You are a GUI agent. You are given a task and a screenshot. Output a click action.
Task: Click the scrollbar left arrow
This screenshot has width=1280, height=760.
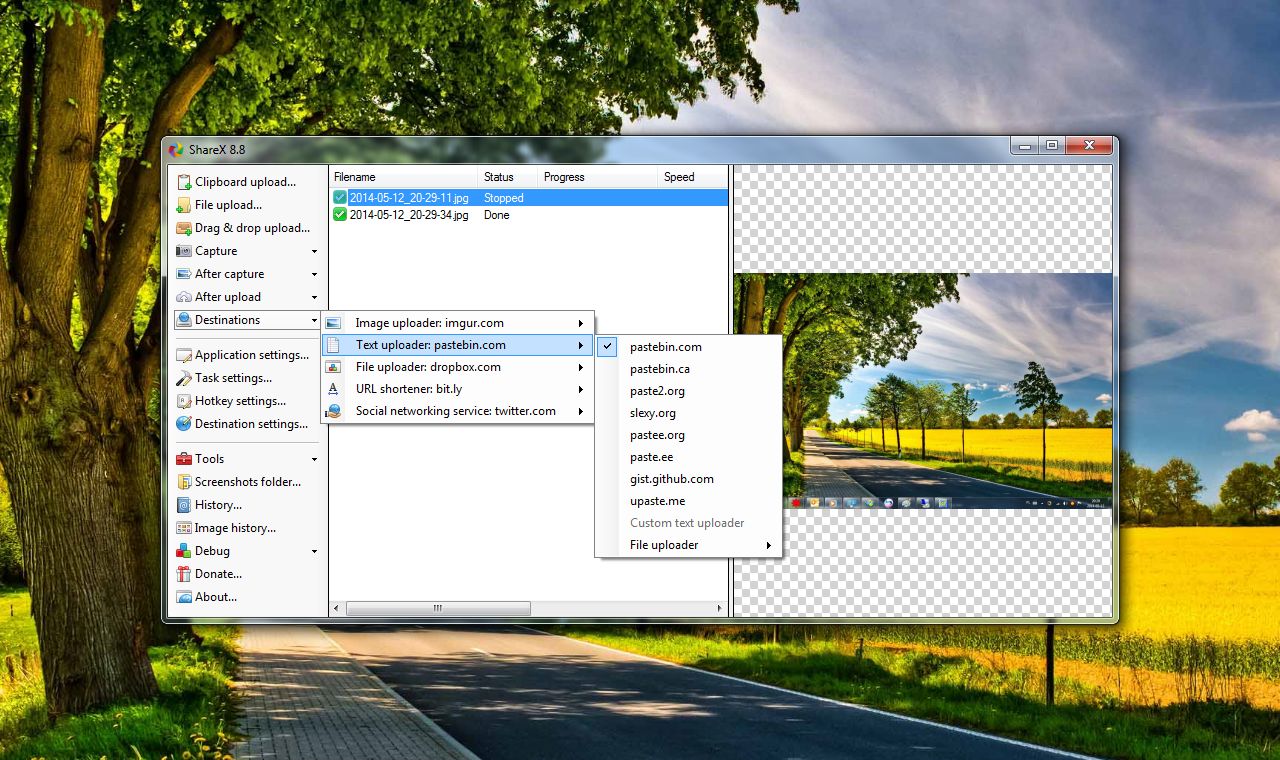pos(337,608)
